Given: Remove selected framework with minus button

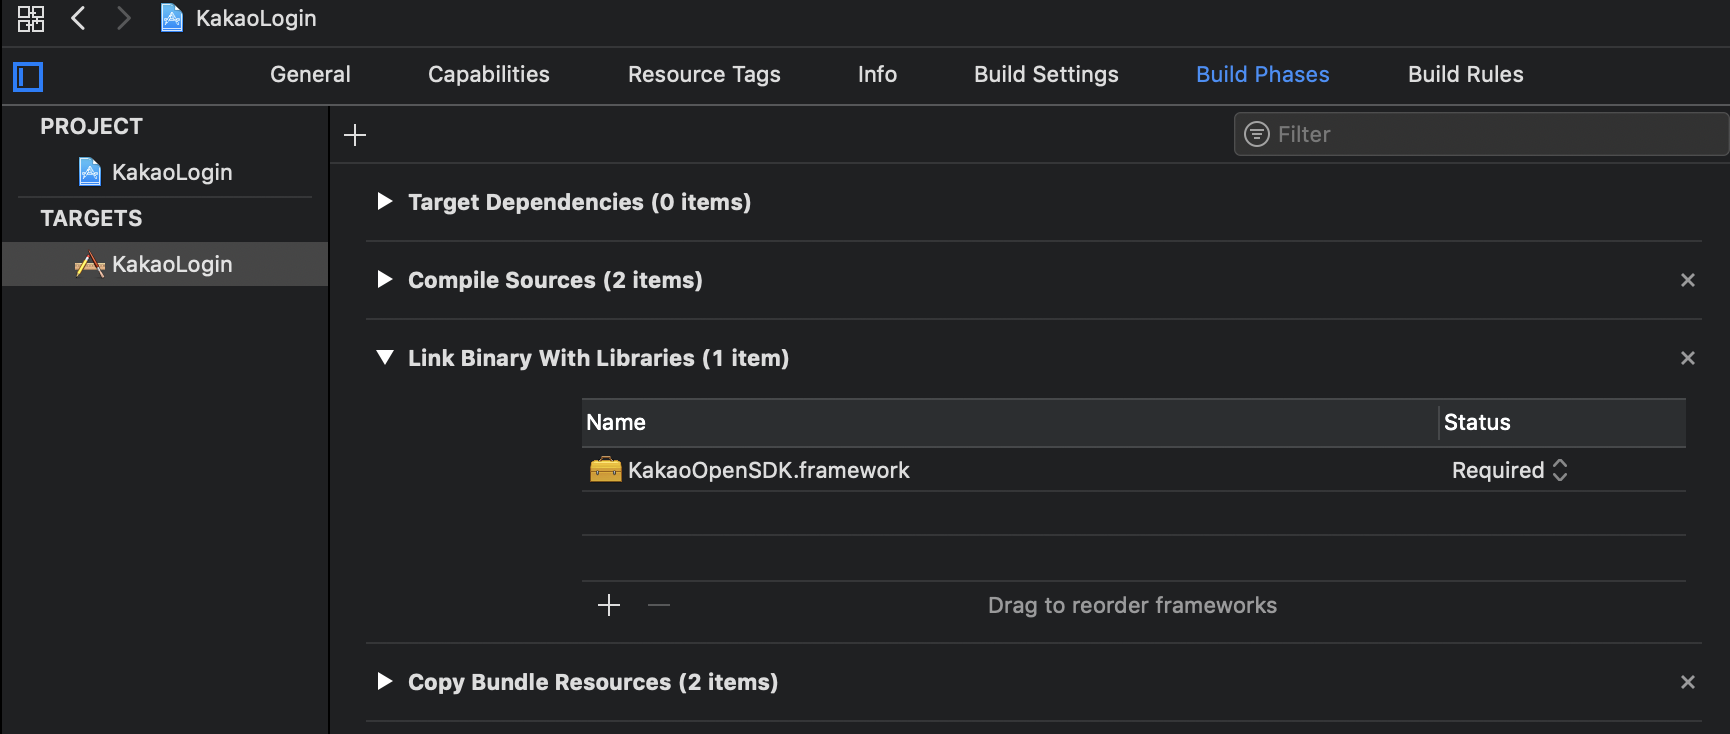Looking at the screenshot, I should 659,605.
